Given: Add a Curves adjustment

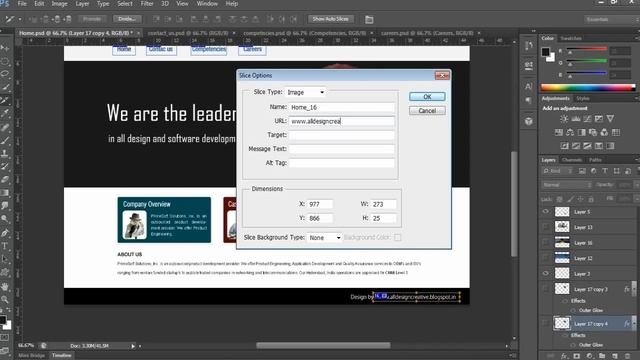Looking at the screenshot, I should [587, 119].
